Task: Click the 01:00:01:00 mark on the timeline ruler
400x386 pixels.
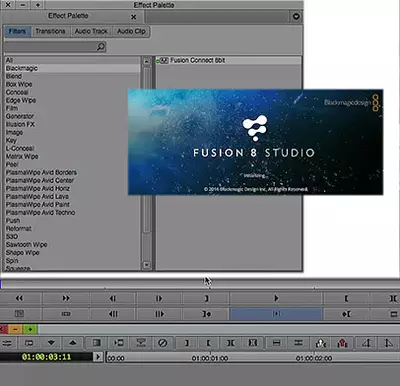Action: (x=210, y=359)
